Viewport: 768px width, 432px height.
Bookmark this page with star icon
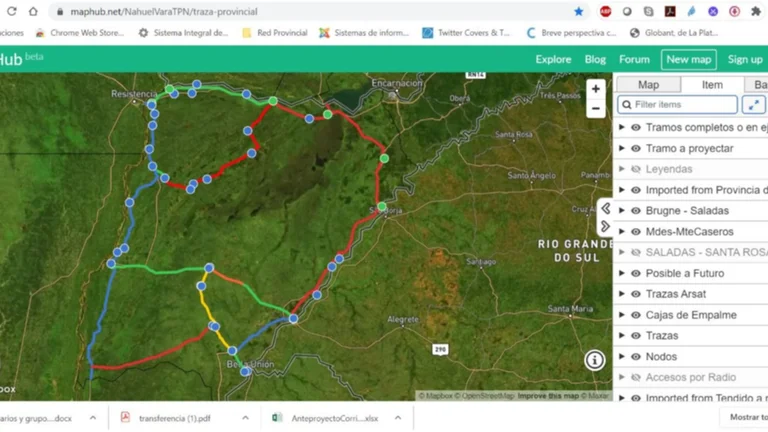[578, 11]
